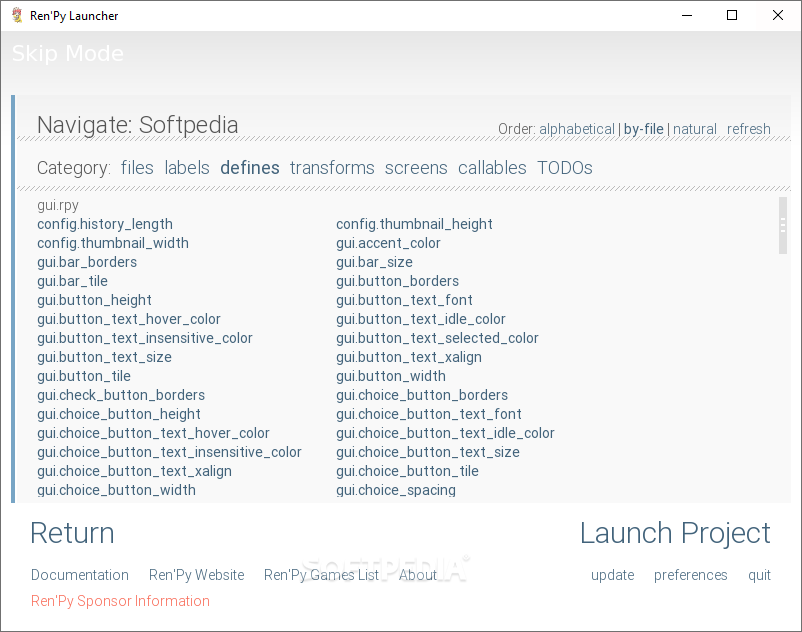Check for a Ren'Py update
Viewport: 802px width, 632px height.
coord(612,575)
